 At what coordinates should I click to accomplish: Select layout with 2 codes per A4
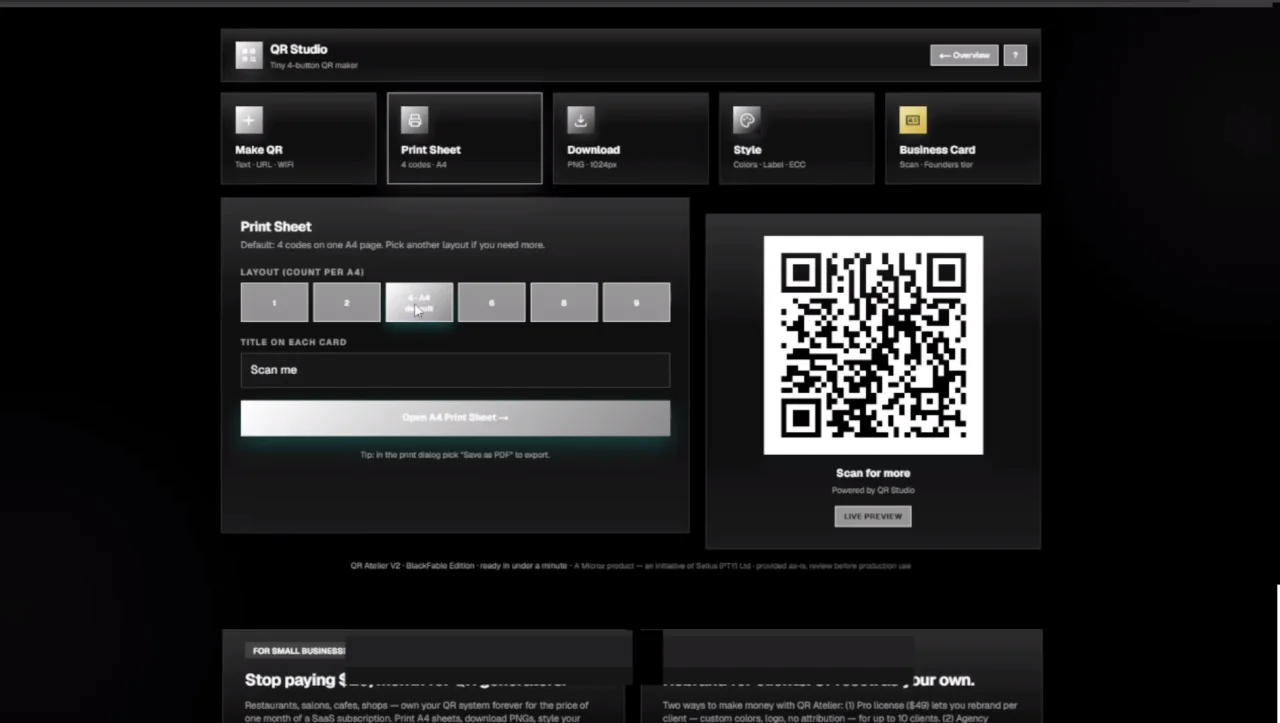pyautogui.click(x=347, y=302)
